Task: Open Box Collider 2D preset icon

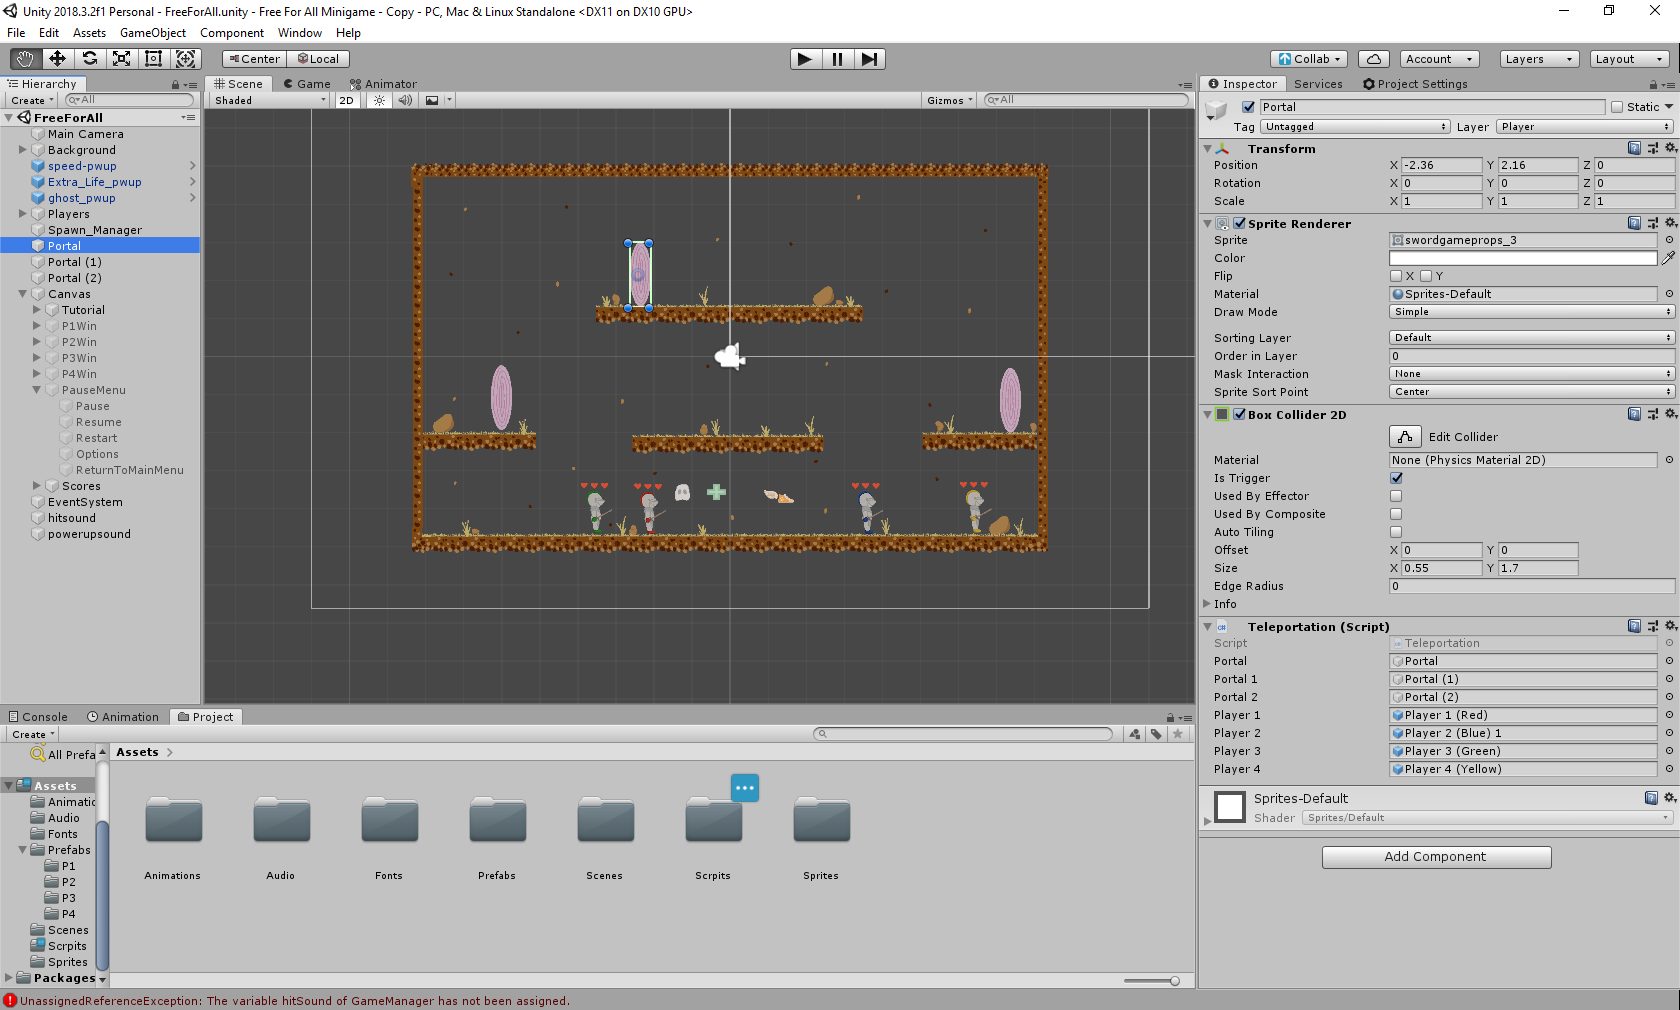Action: pyautogui.click(x=1653, y=414)
